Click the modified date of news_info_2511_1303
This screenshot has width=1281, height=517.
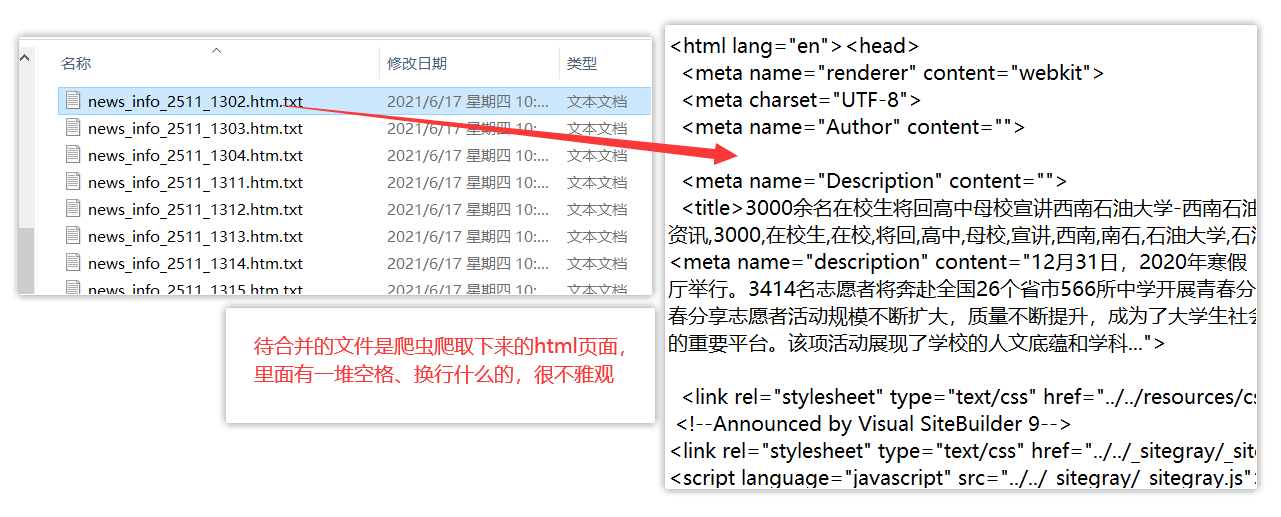tap(468, 128)
